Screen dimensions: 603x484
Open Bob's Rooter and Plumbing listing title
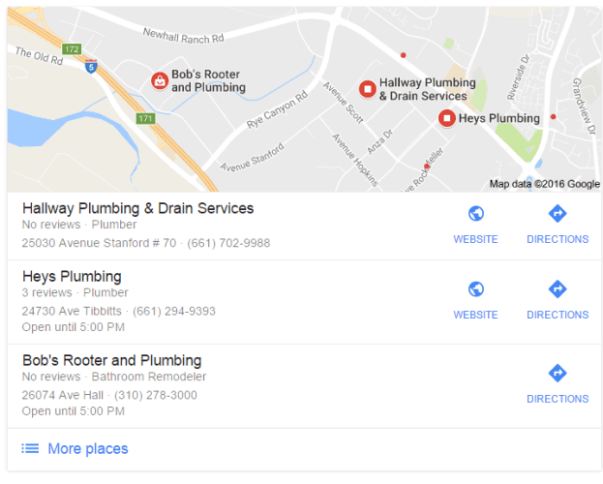coord(112,360)
